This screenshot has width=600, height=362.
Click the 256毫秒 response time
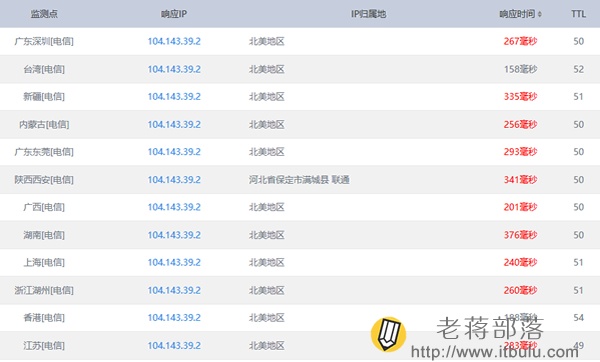pos(520,124)
